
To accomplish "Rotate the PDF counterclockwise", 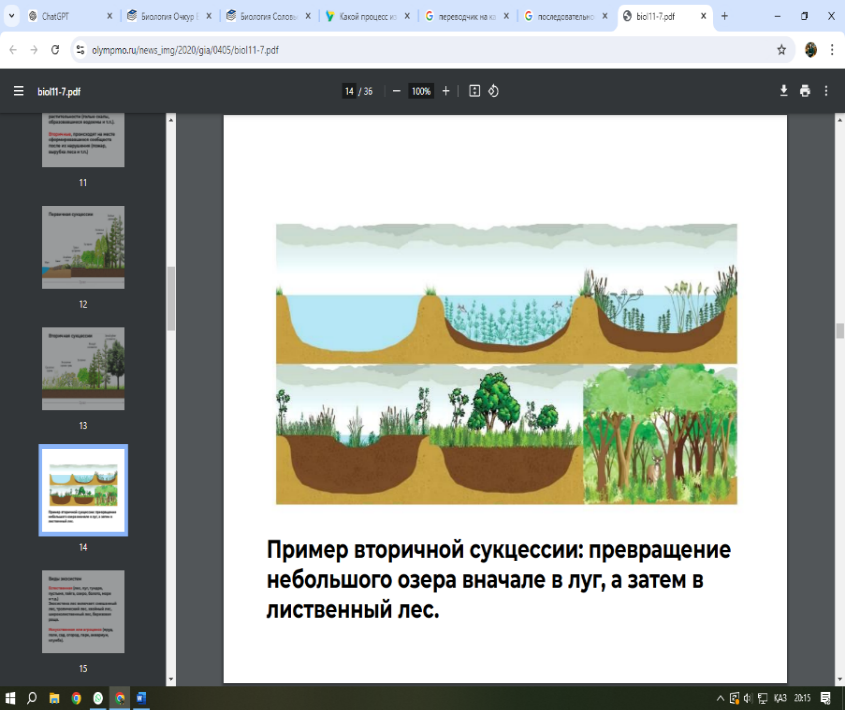I will (493, 91).
